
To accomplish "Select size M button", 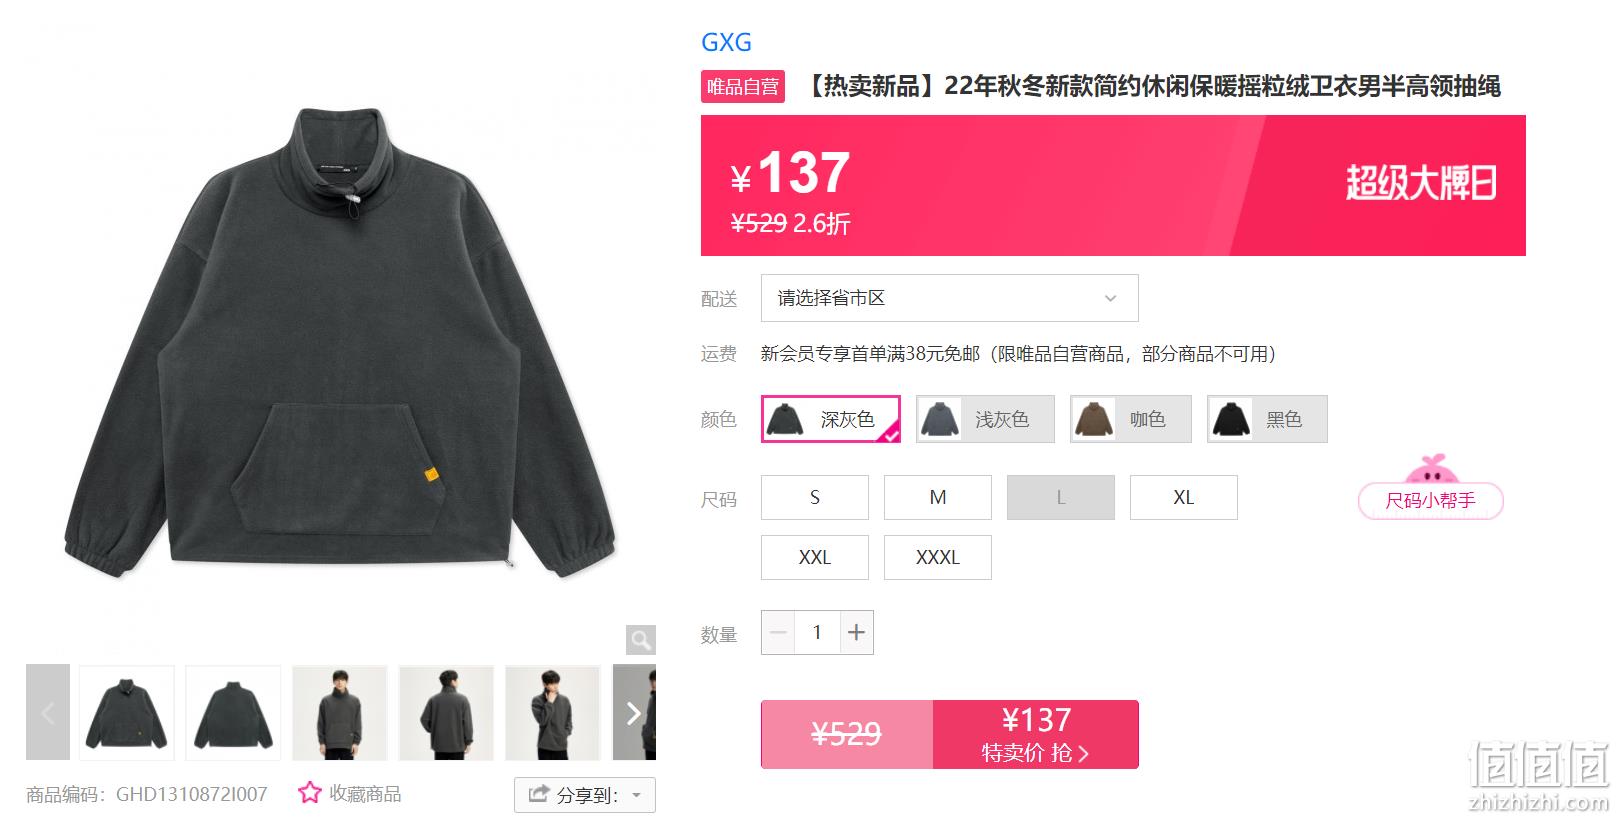I will 938,497.
